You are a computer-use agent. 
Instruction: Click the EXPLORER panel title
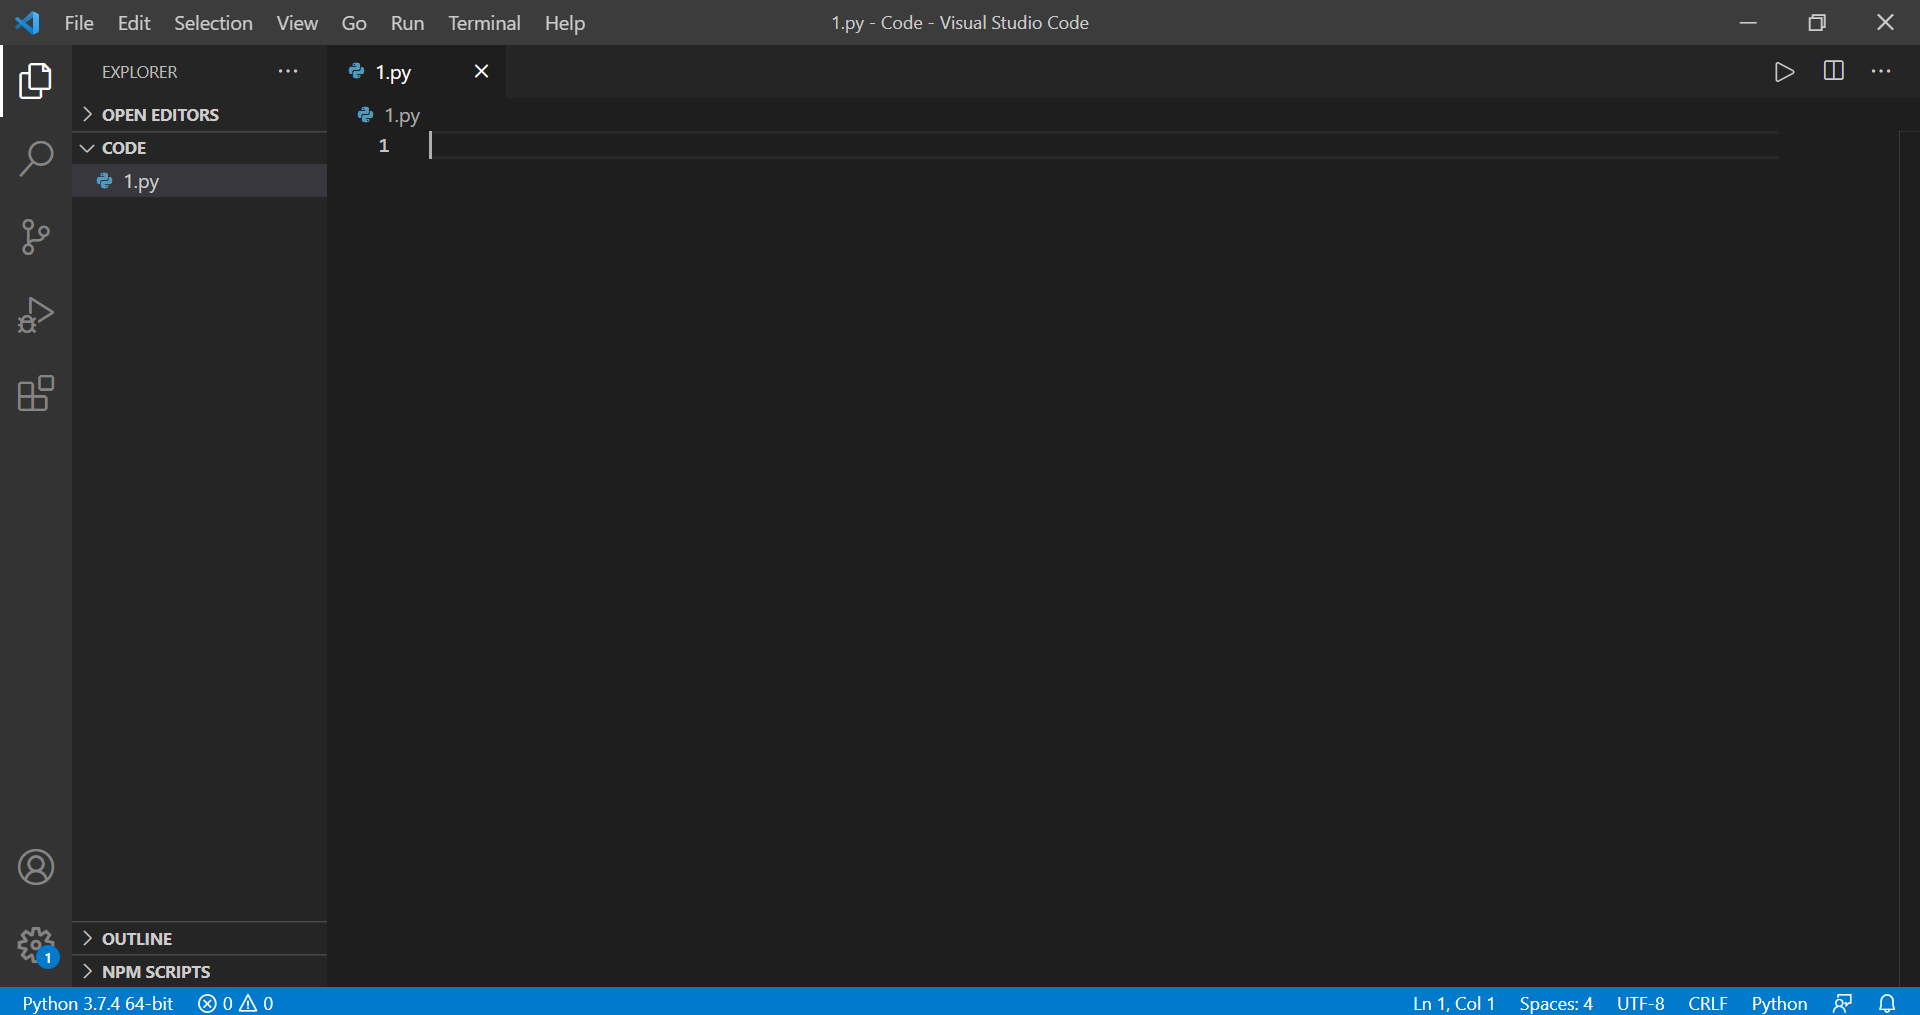point(140,72)
